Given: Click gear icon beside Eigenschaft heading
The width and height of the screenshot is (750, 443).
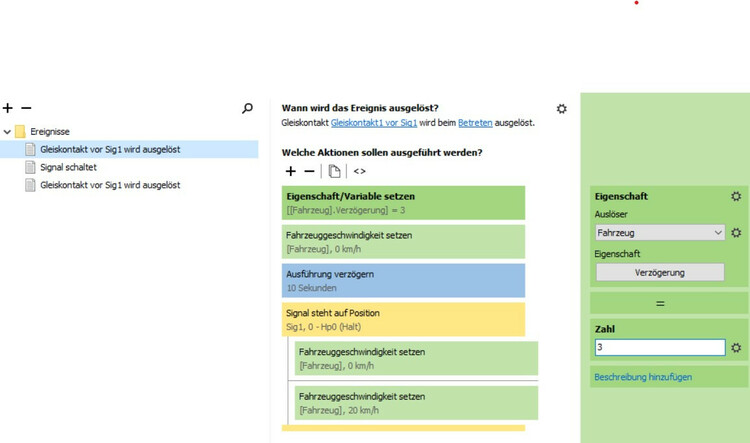Looking at the screenshot, I should point(736,197).
